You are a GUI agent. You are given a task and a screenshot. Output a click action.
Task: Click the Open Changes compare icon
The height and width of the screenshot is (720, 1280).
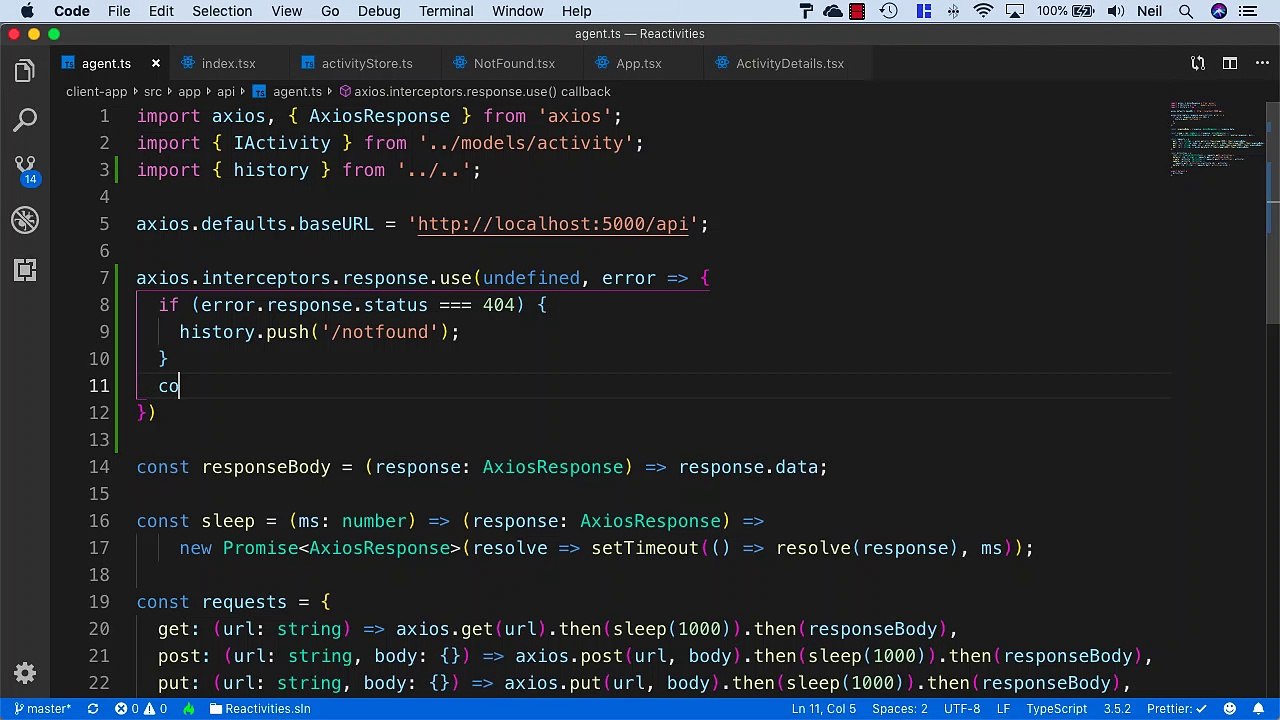pyautogui.click(x=1198, y=63)
